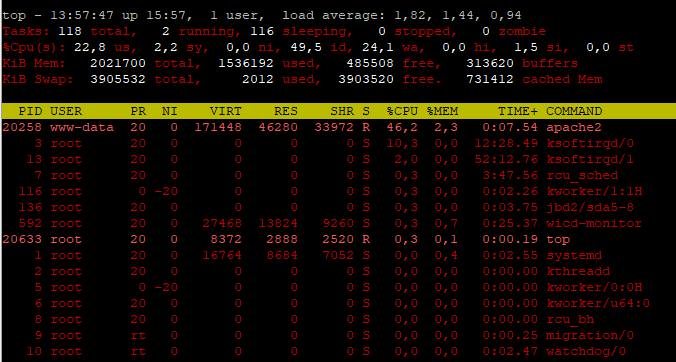Select the kworker/u64:0 process
The image size is (676, 362).
click(598, 303)
